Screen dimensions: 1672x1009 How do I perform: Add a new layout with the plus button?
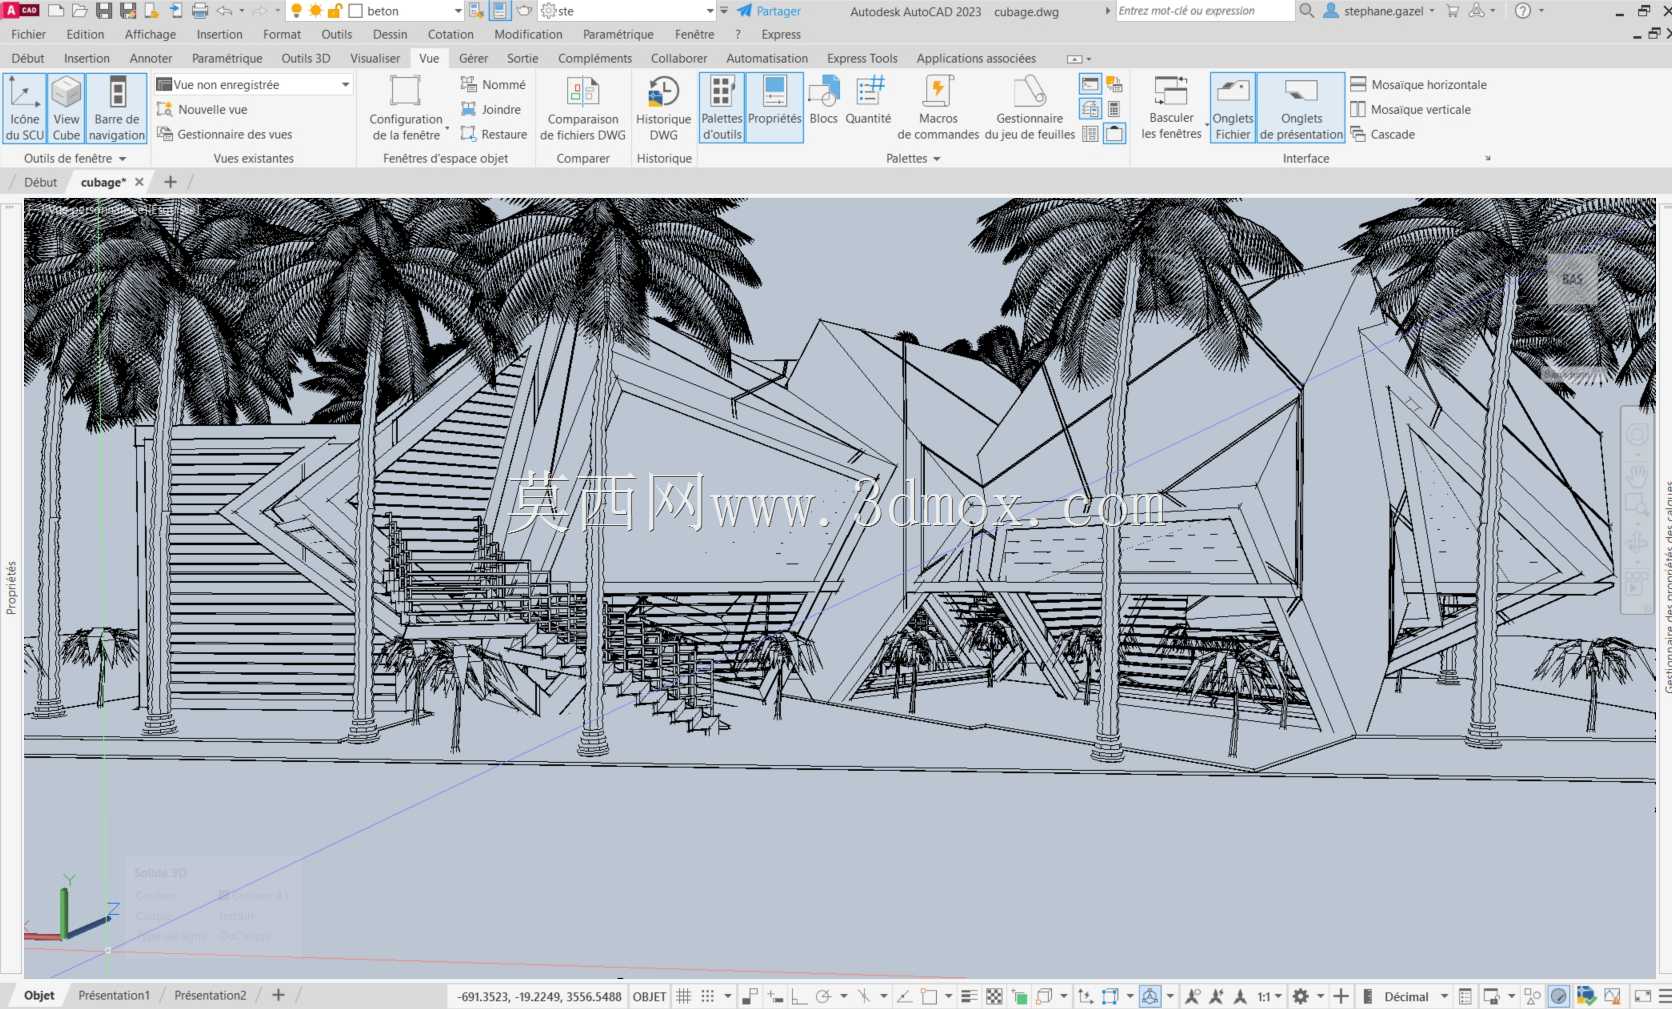pyautogui.click(x=278, y=995)
